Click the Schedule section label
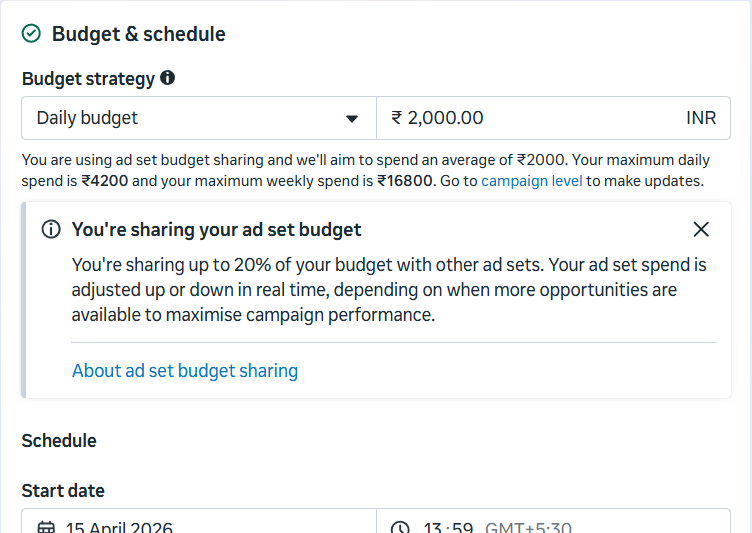The height and width of the screenshot is (533, 752). click(59, 440)
